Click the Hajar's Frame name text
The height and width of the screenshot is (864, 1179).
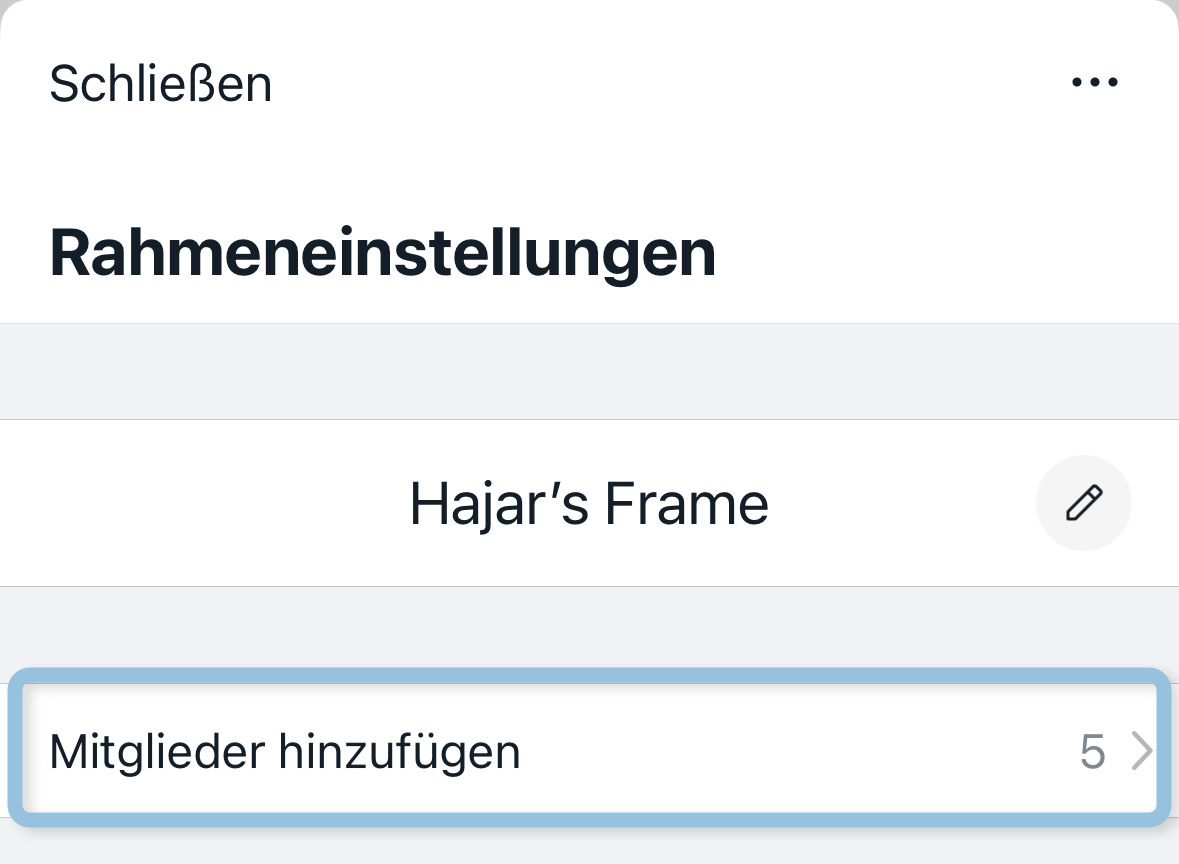tap(589, 504)
